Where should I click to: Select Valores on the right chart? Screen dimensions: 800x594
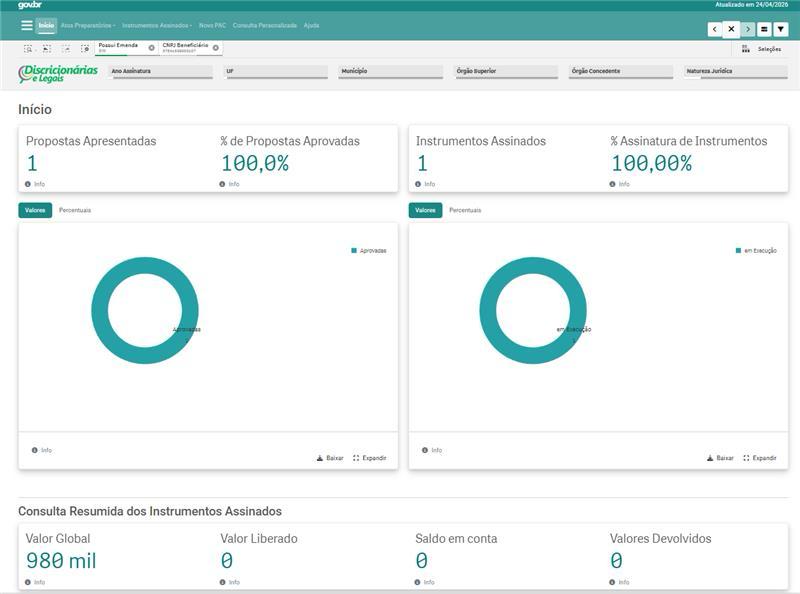coord(425,210)
